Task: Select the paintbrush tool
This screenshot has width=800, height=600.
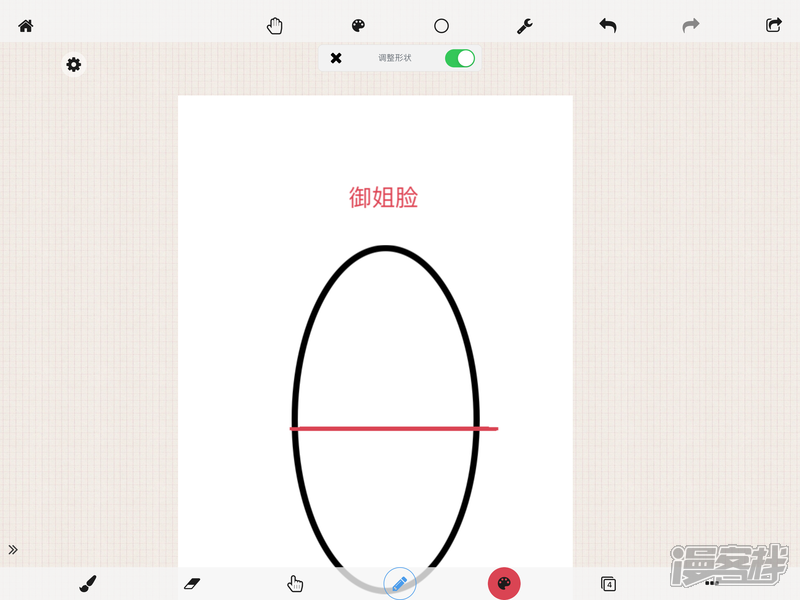Action: (x=88, y=584)
